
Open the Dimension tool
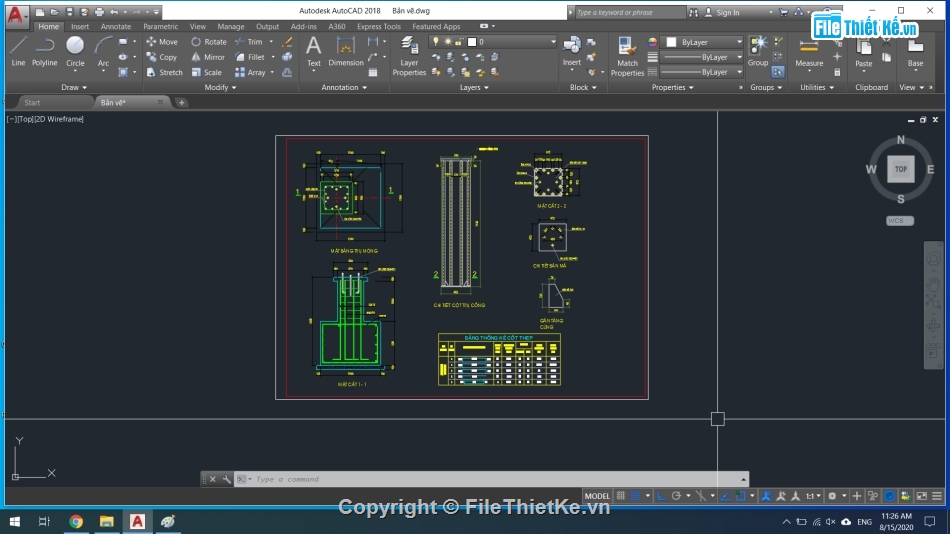(345, 52)
